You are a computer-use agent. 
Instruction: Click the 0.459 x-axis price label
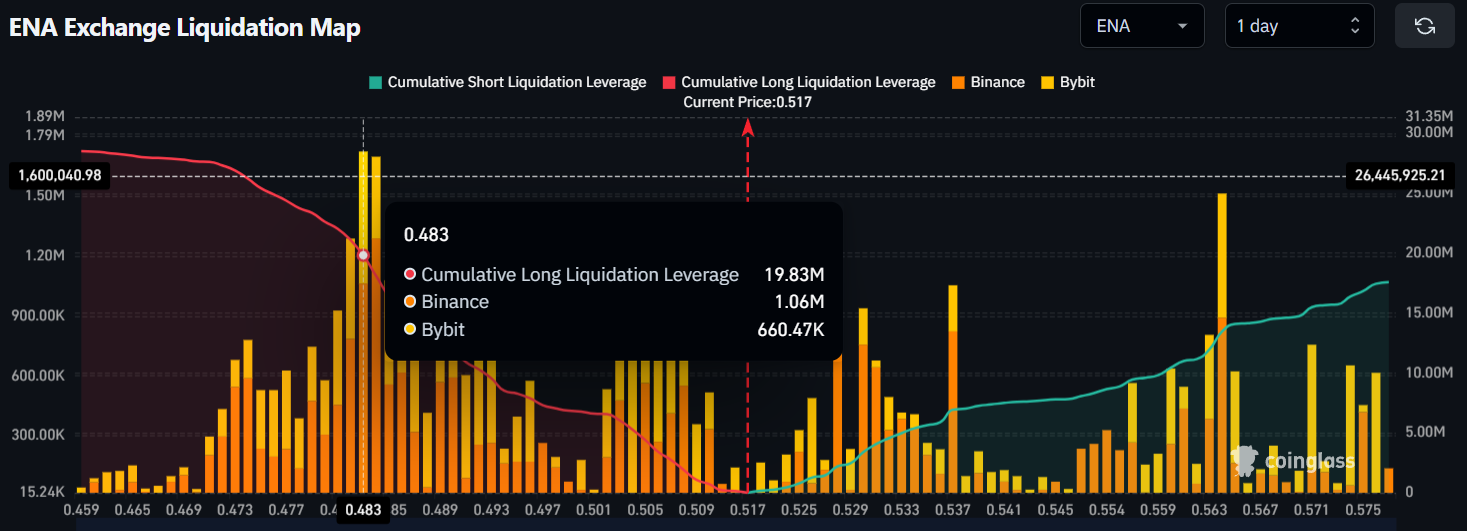[x=80, y=509]
